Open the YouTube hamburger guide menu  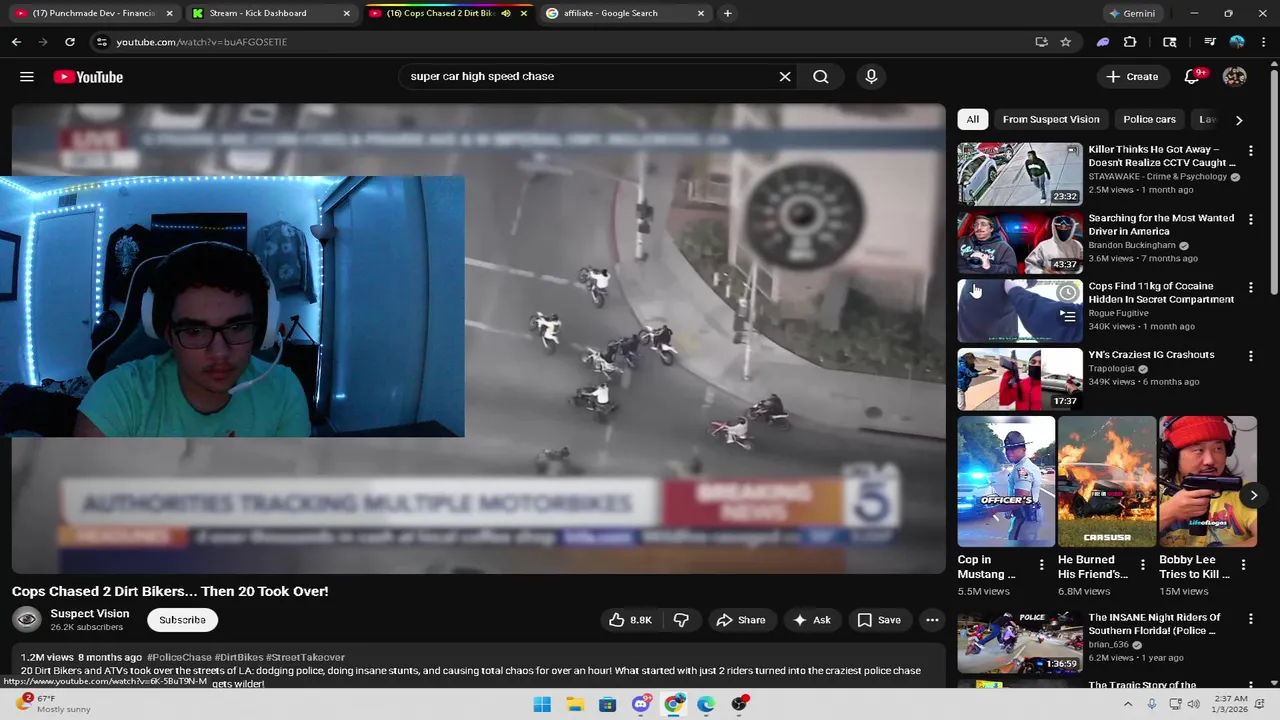[x=27, y=77]
